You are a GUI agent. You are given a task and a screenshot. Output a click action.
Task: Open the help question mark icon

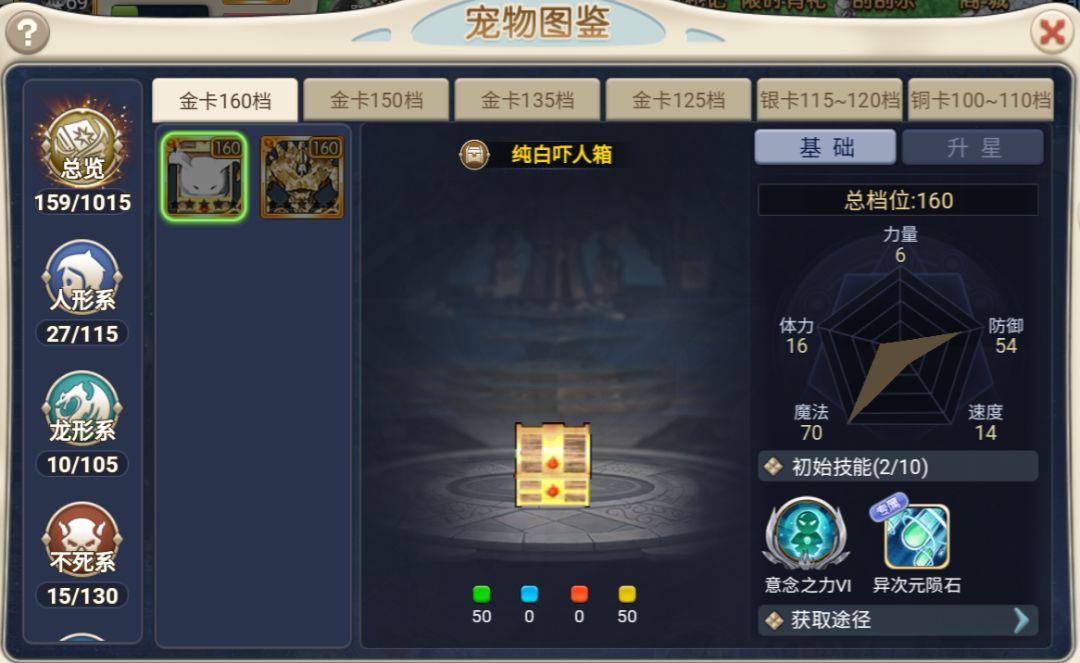pos(28,32)
